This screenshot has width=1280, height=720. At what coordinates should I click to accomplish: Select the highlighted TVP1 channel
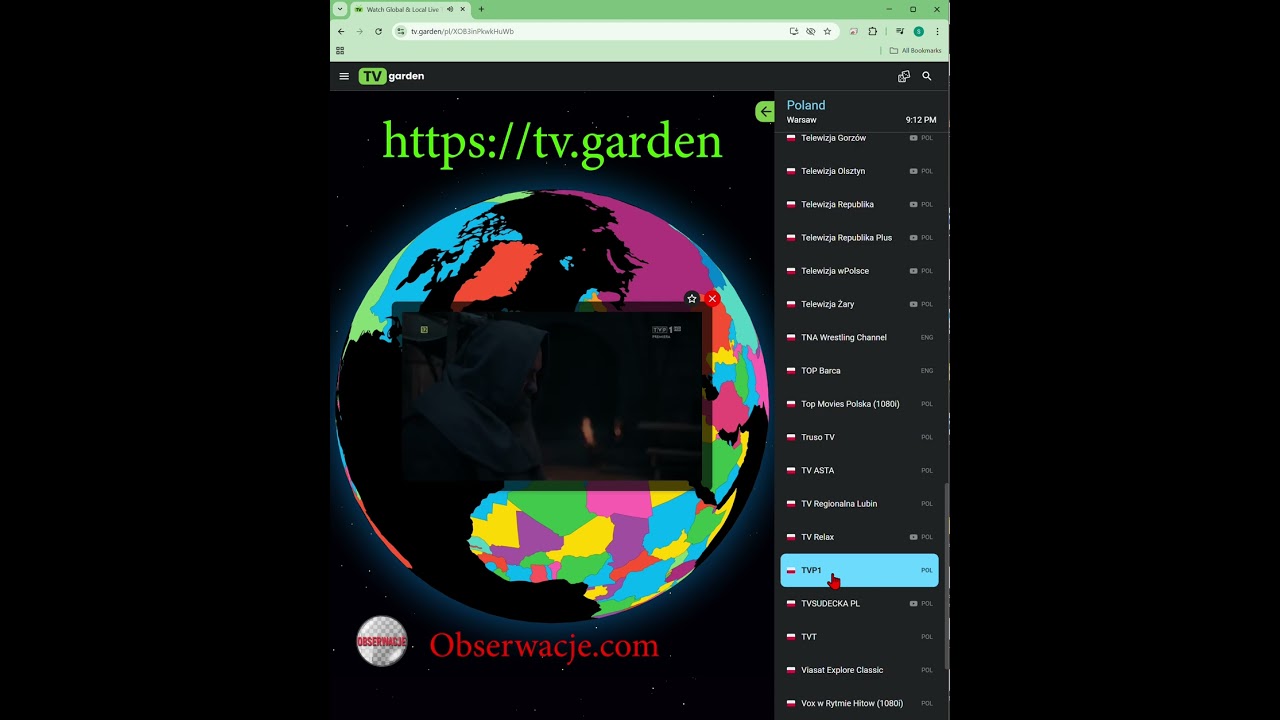[x=860, y=570]
